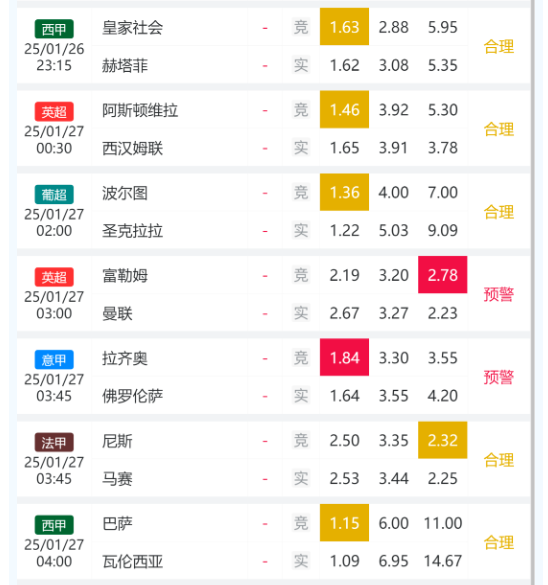Click the vertical scrollbar on right edge
Viewport: 548px width, 585px height.
coord(533,292)
